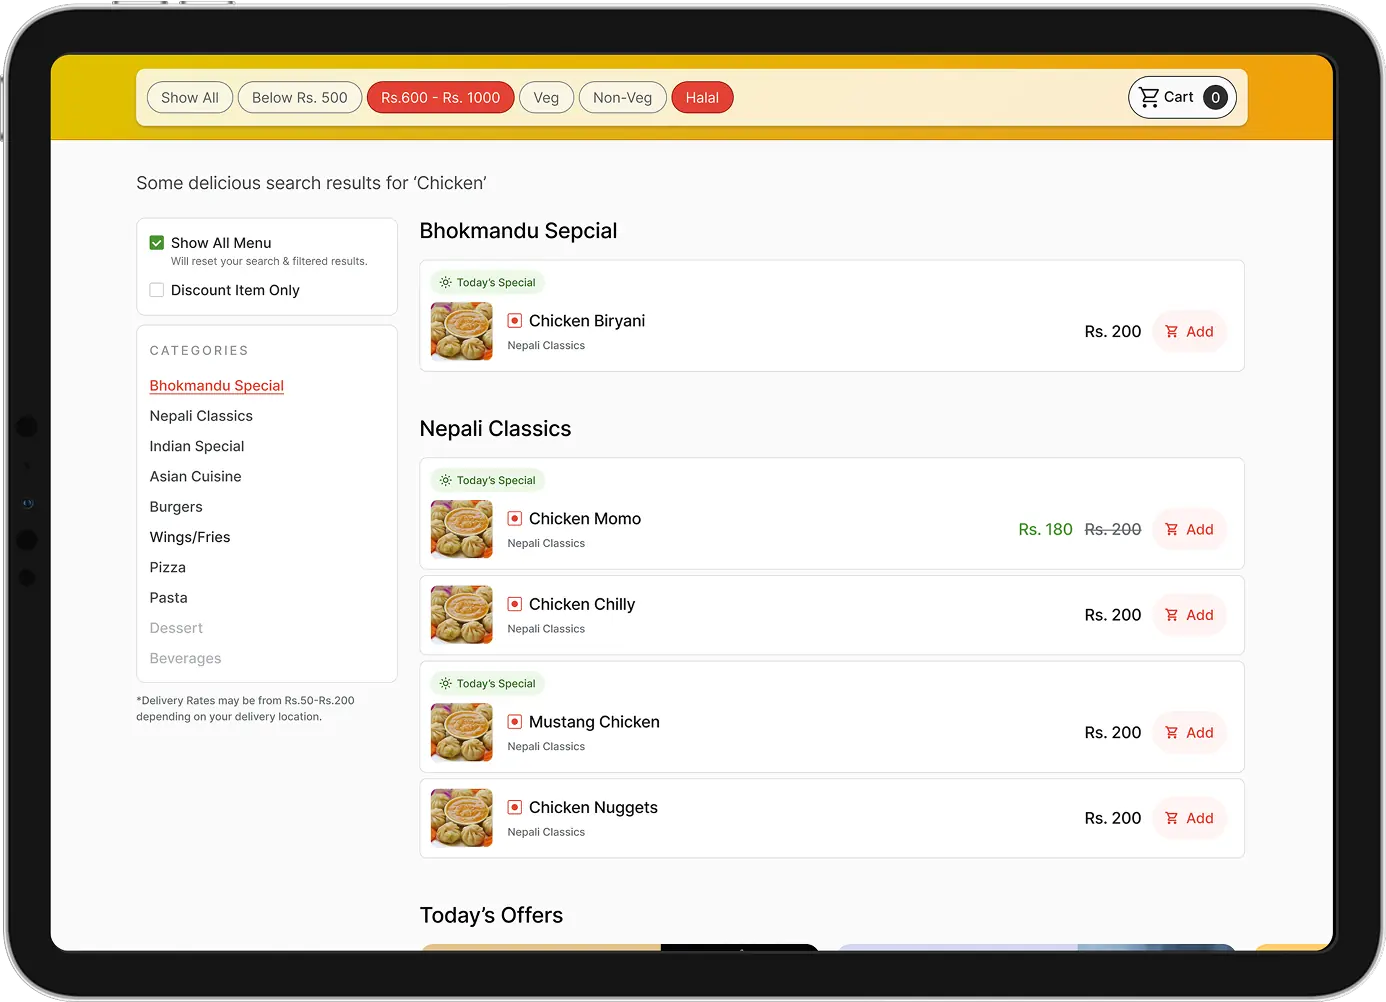Click the search results for 'Chicken' text

311,183
